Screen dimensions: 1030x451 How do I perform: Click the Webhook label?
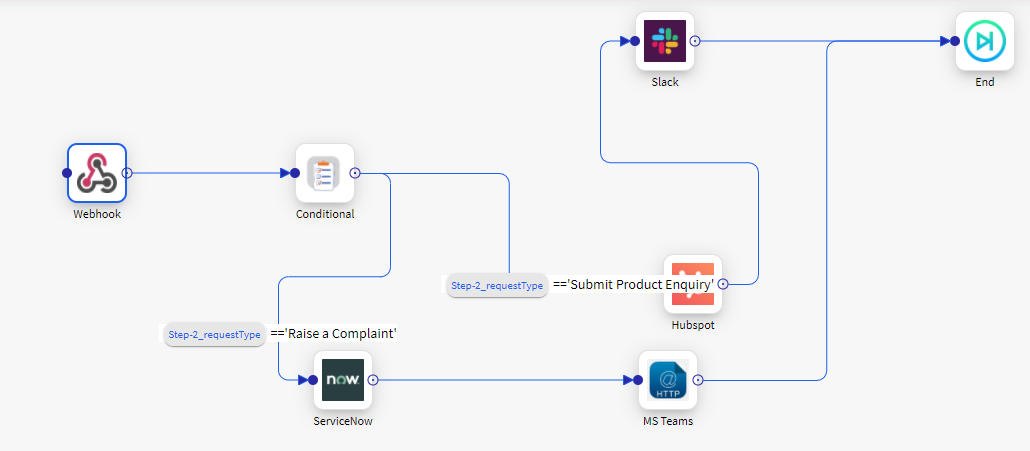click(x=97, y=214)
